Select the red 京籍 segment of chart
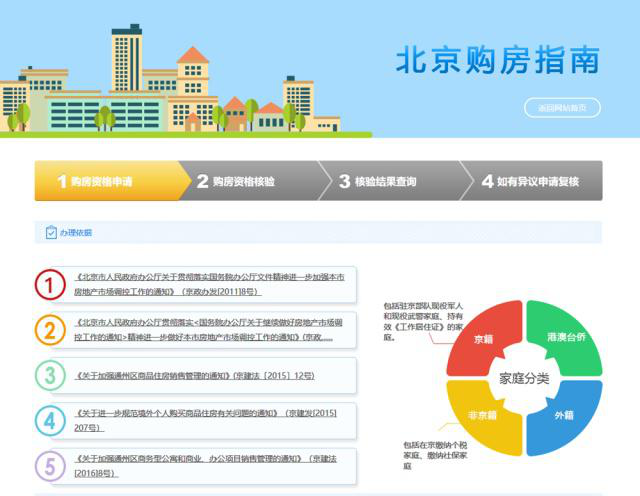640x496 pixels. [484, 338]
